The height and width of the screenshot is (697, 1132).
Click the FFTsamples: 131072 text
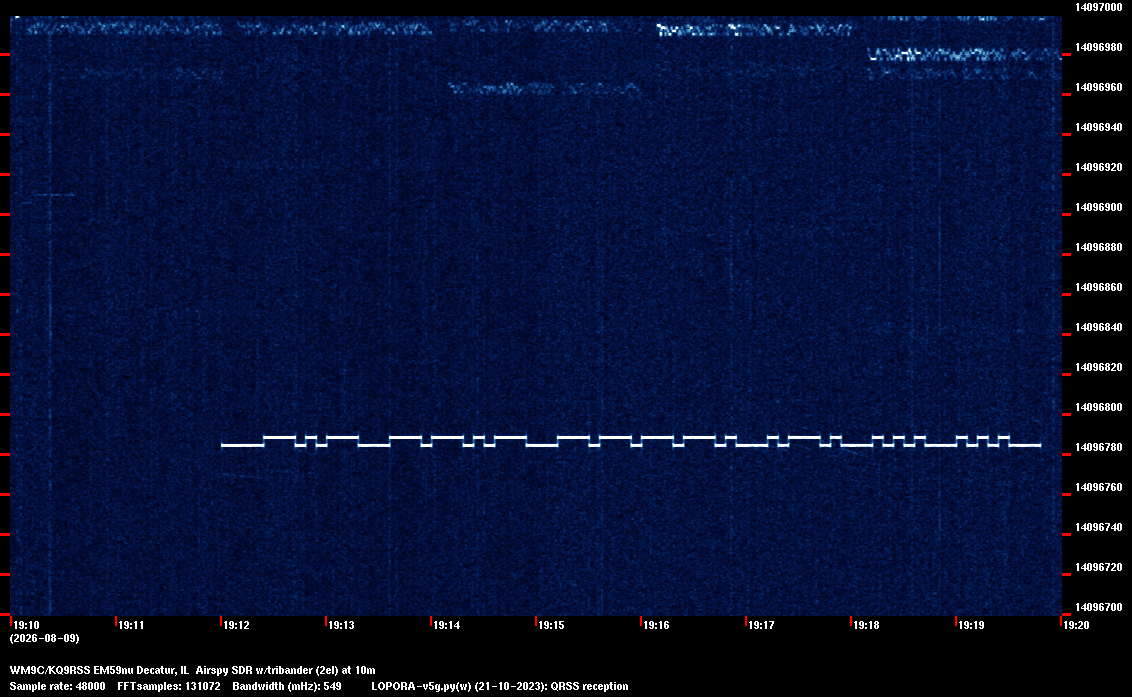[169, 686]
